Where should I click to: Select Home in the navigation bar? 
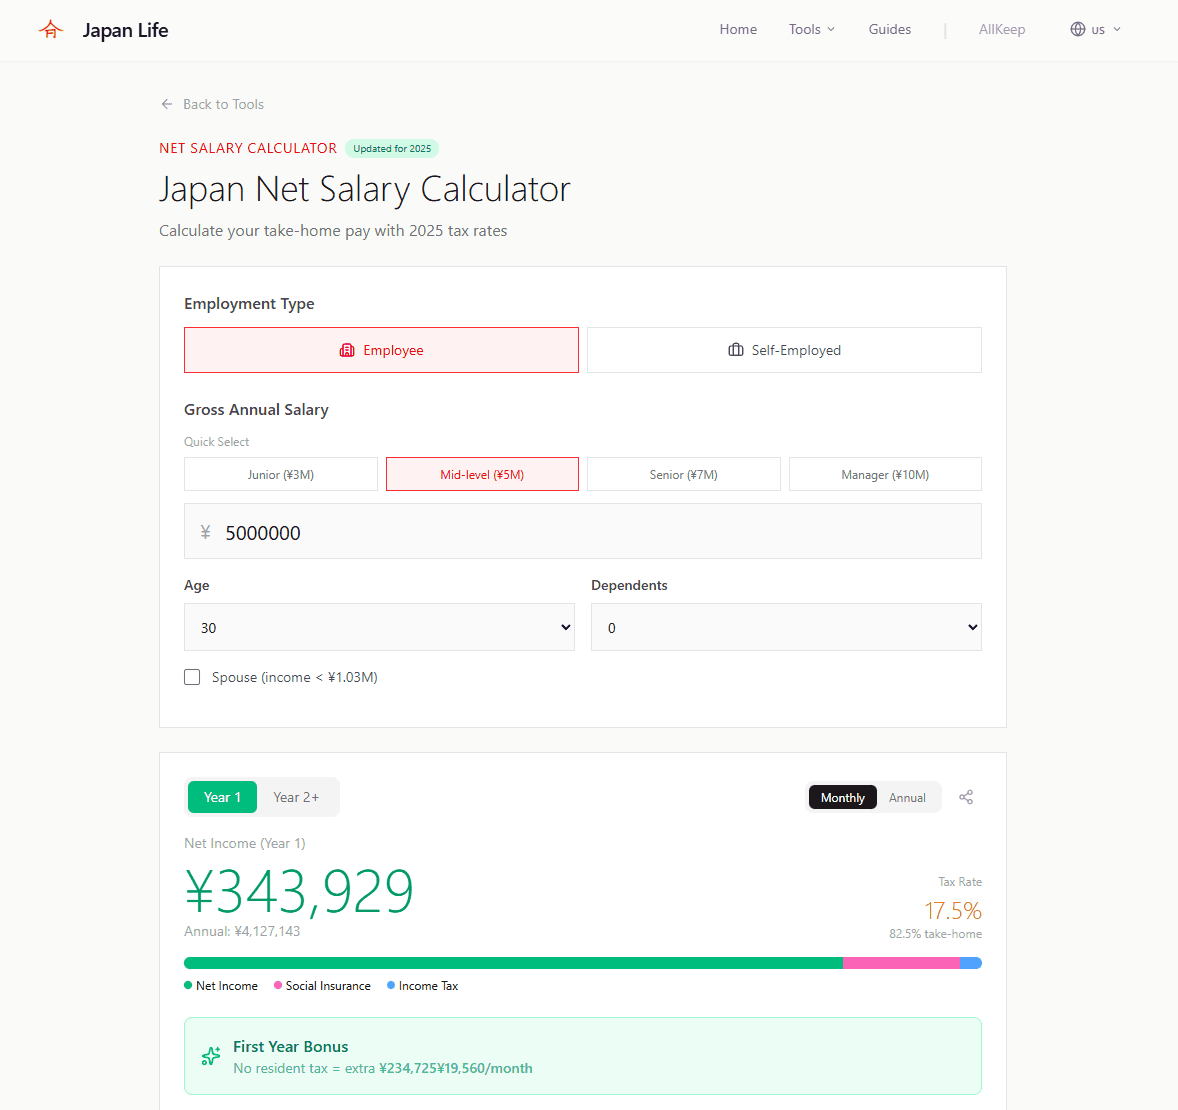coord(738,29)
